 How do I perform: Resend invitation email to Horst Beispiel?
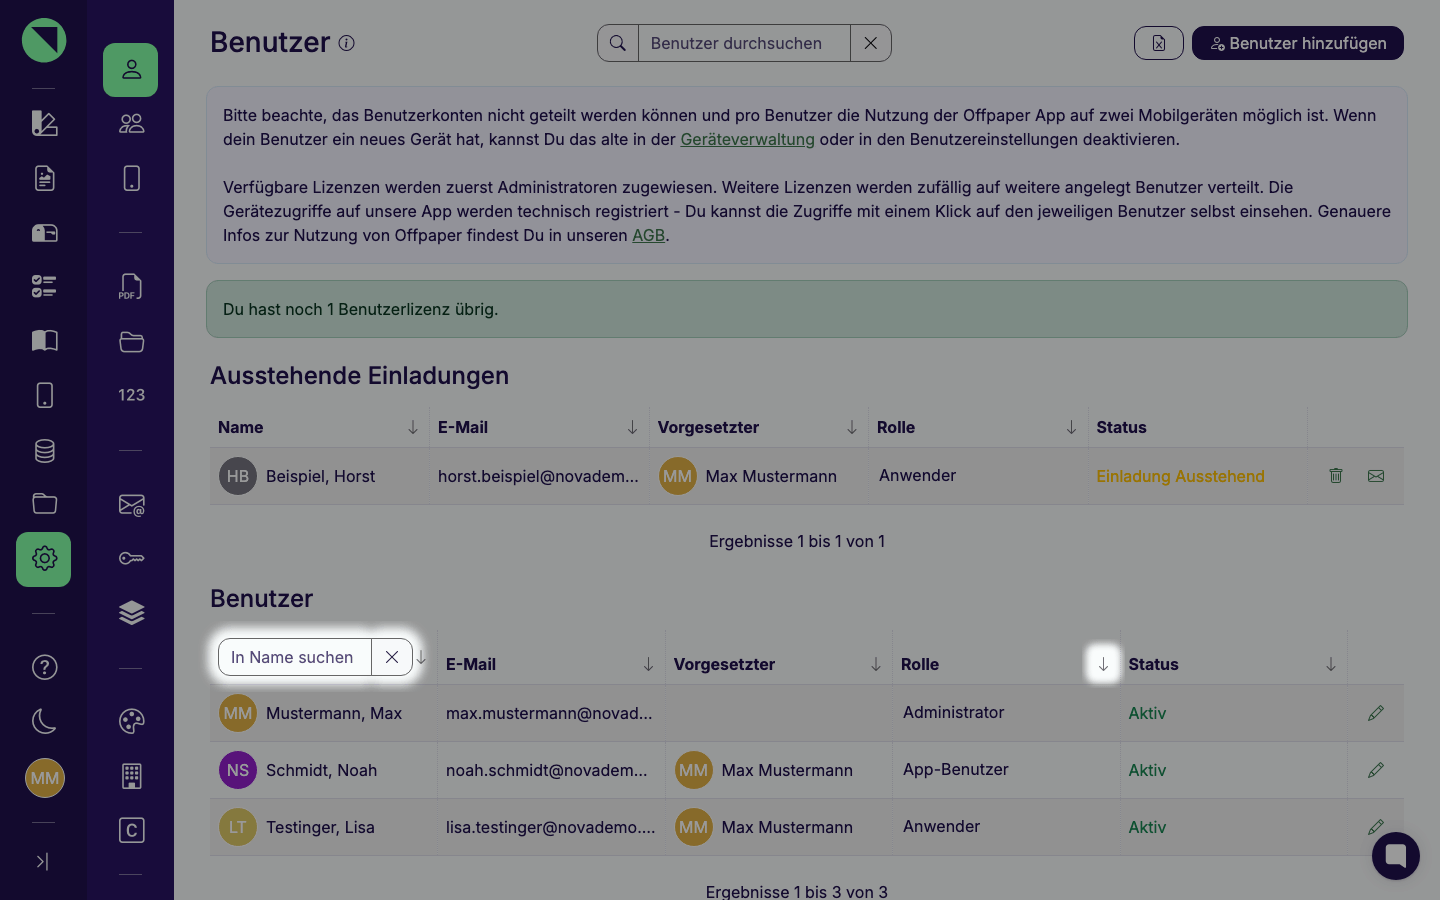pyautogui.click(x=1376, y=476)
